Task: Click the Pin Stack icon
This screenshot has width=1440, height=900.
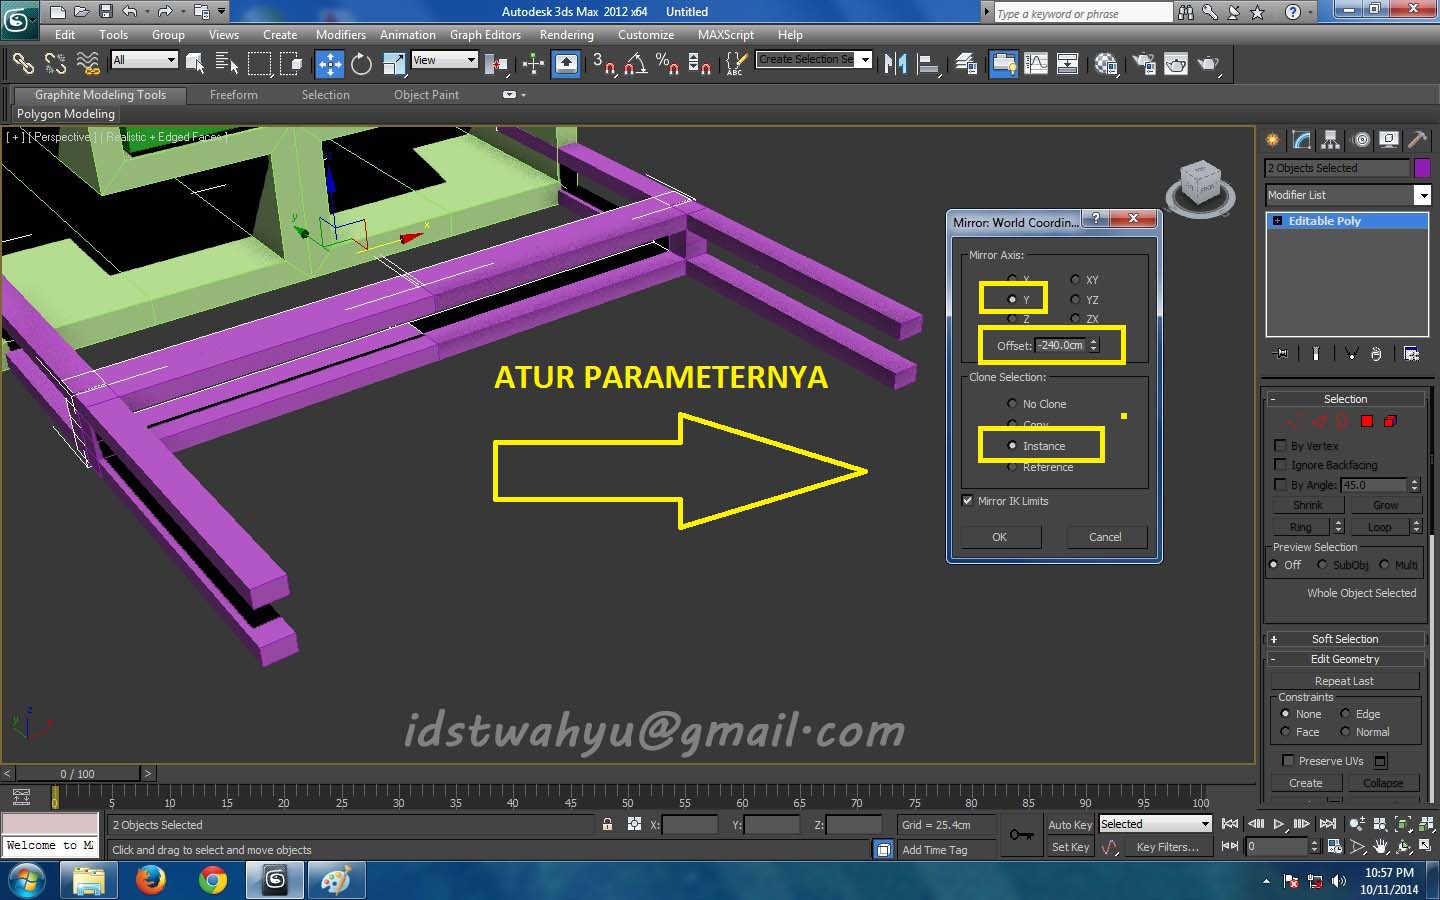Action: click(1281, 353)
